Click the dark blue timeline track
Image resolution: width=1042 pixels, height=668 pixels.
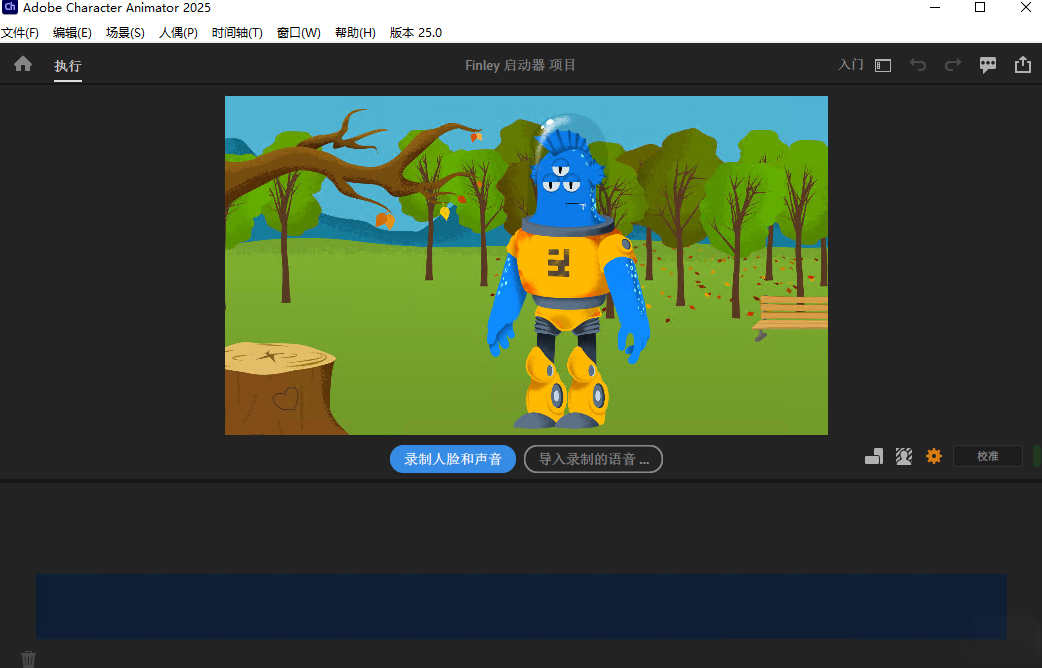pyautogui.click(x=521, y=606)
